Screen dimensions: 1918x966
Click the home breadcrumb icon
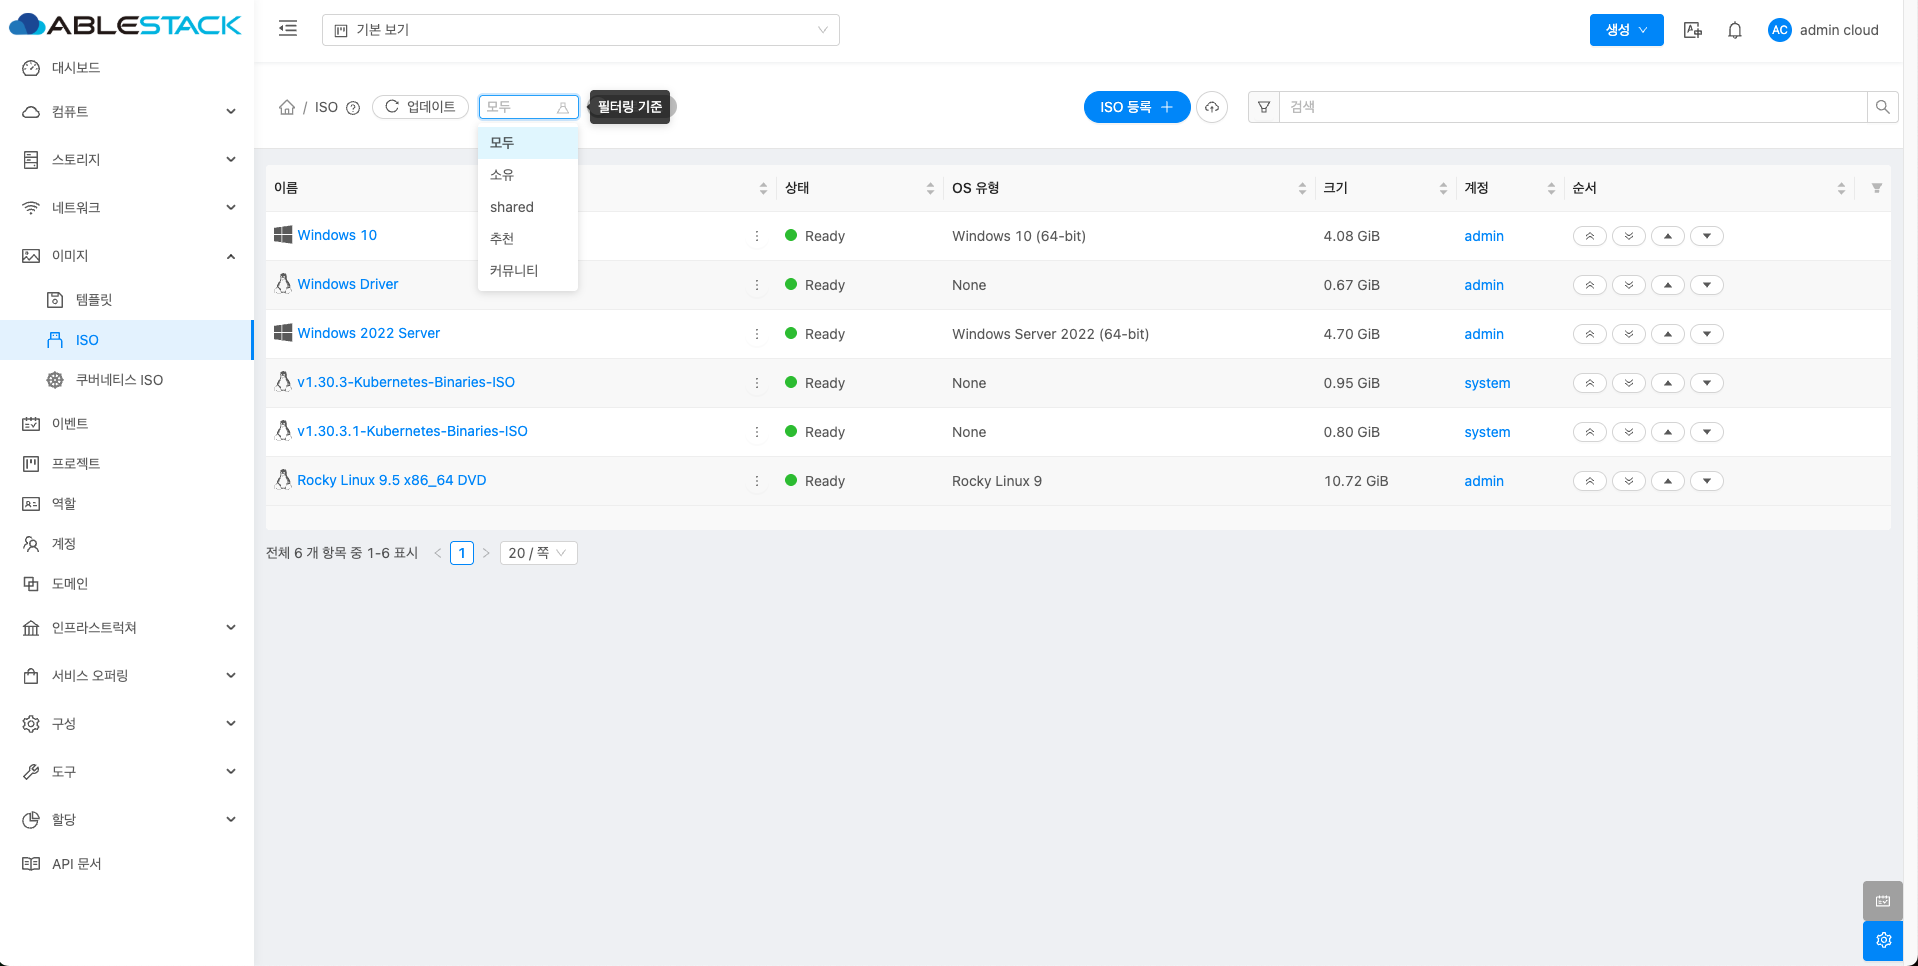pos(287,107)
